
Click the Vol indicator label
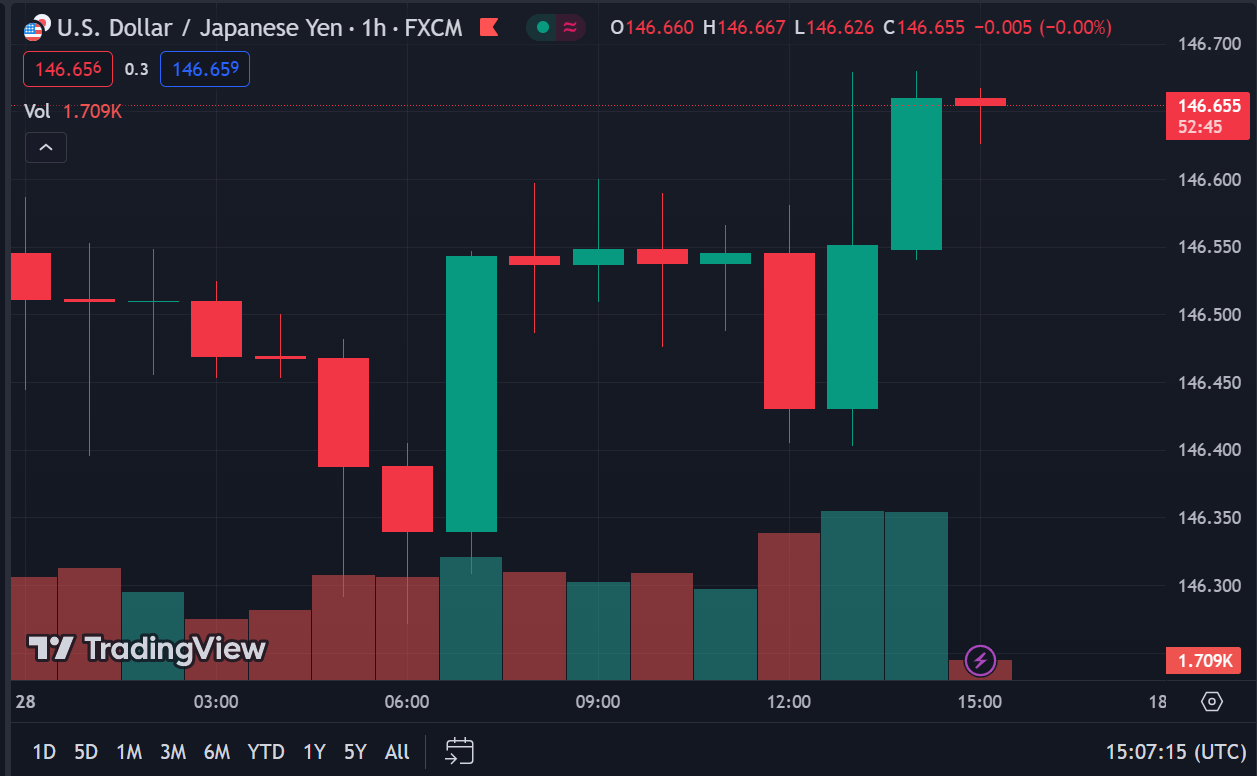click(37, 111)
